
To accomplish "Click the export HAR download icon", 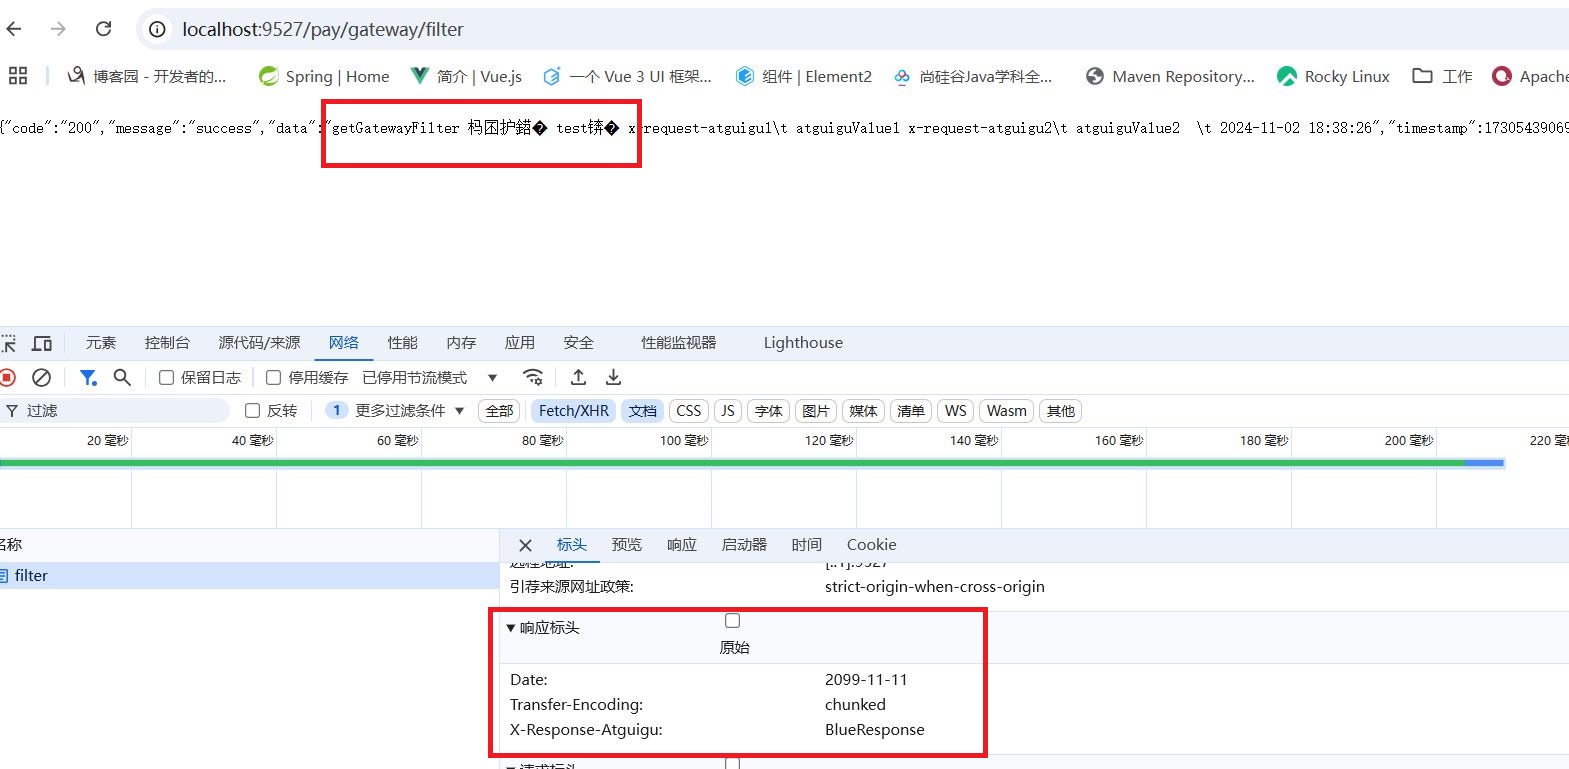I will click(613, 377).
